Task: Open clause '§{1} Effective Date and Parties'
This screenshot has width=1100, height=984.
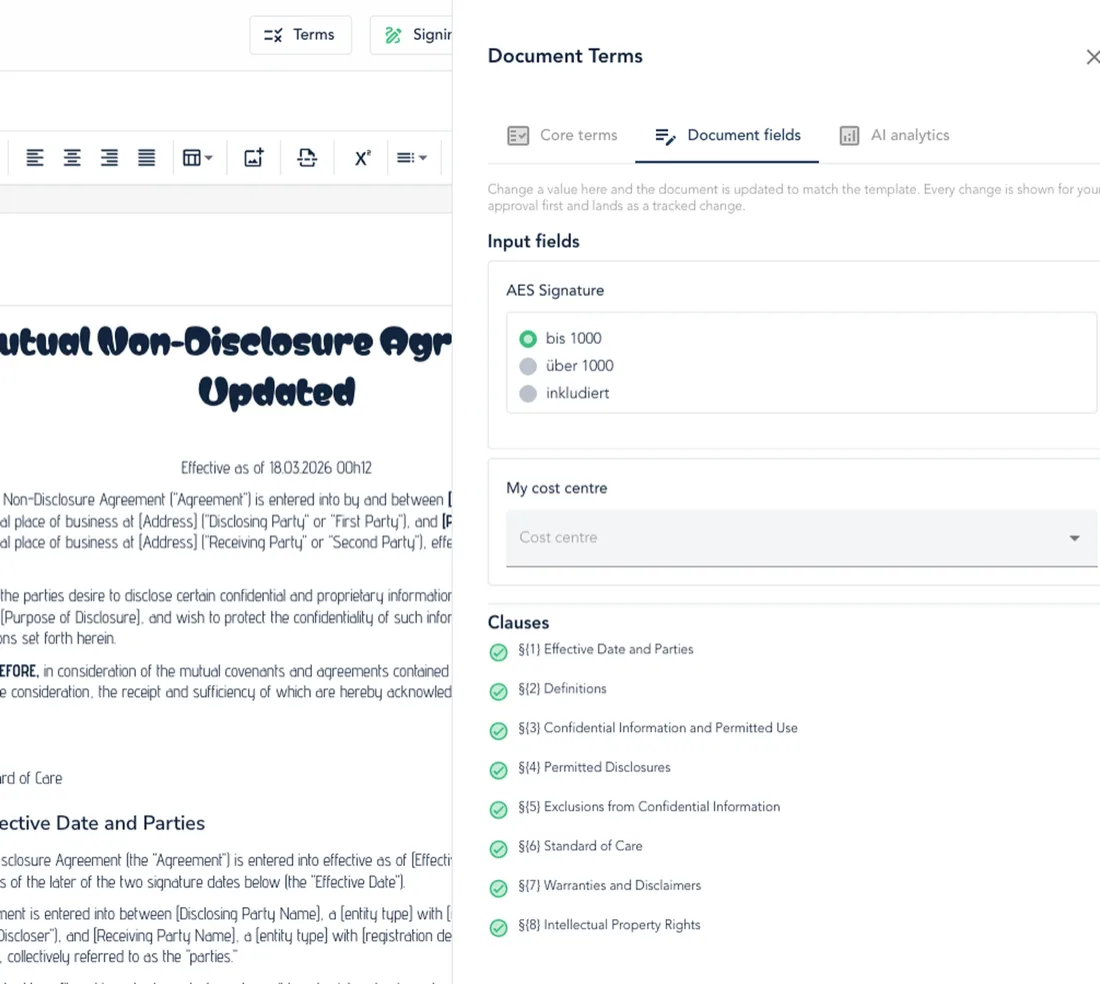Action: [x=605, y=649]
